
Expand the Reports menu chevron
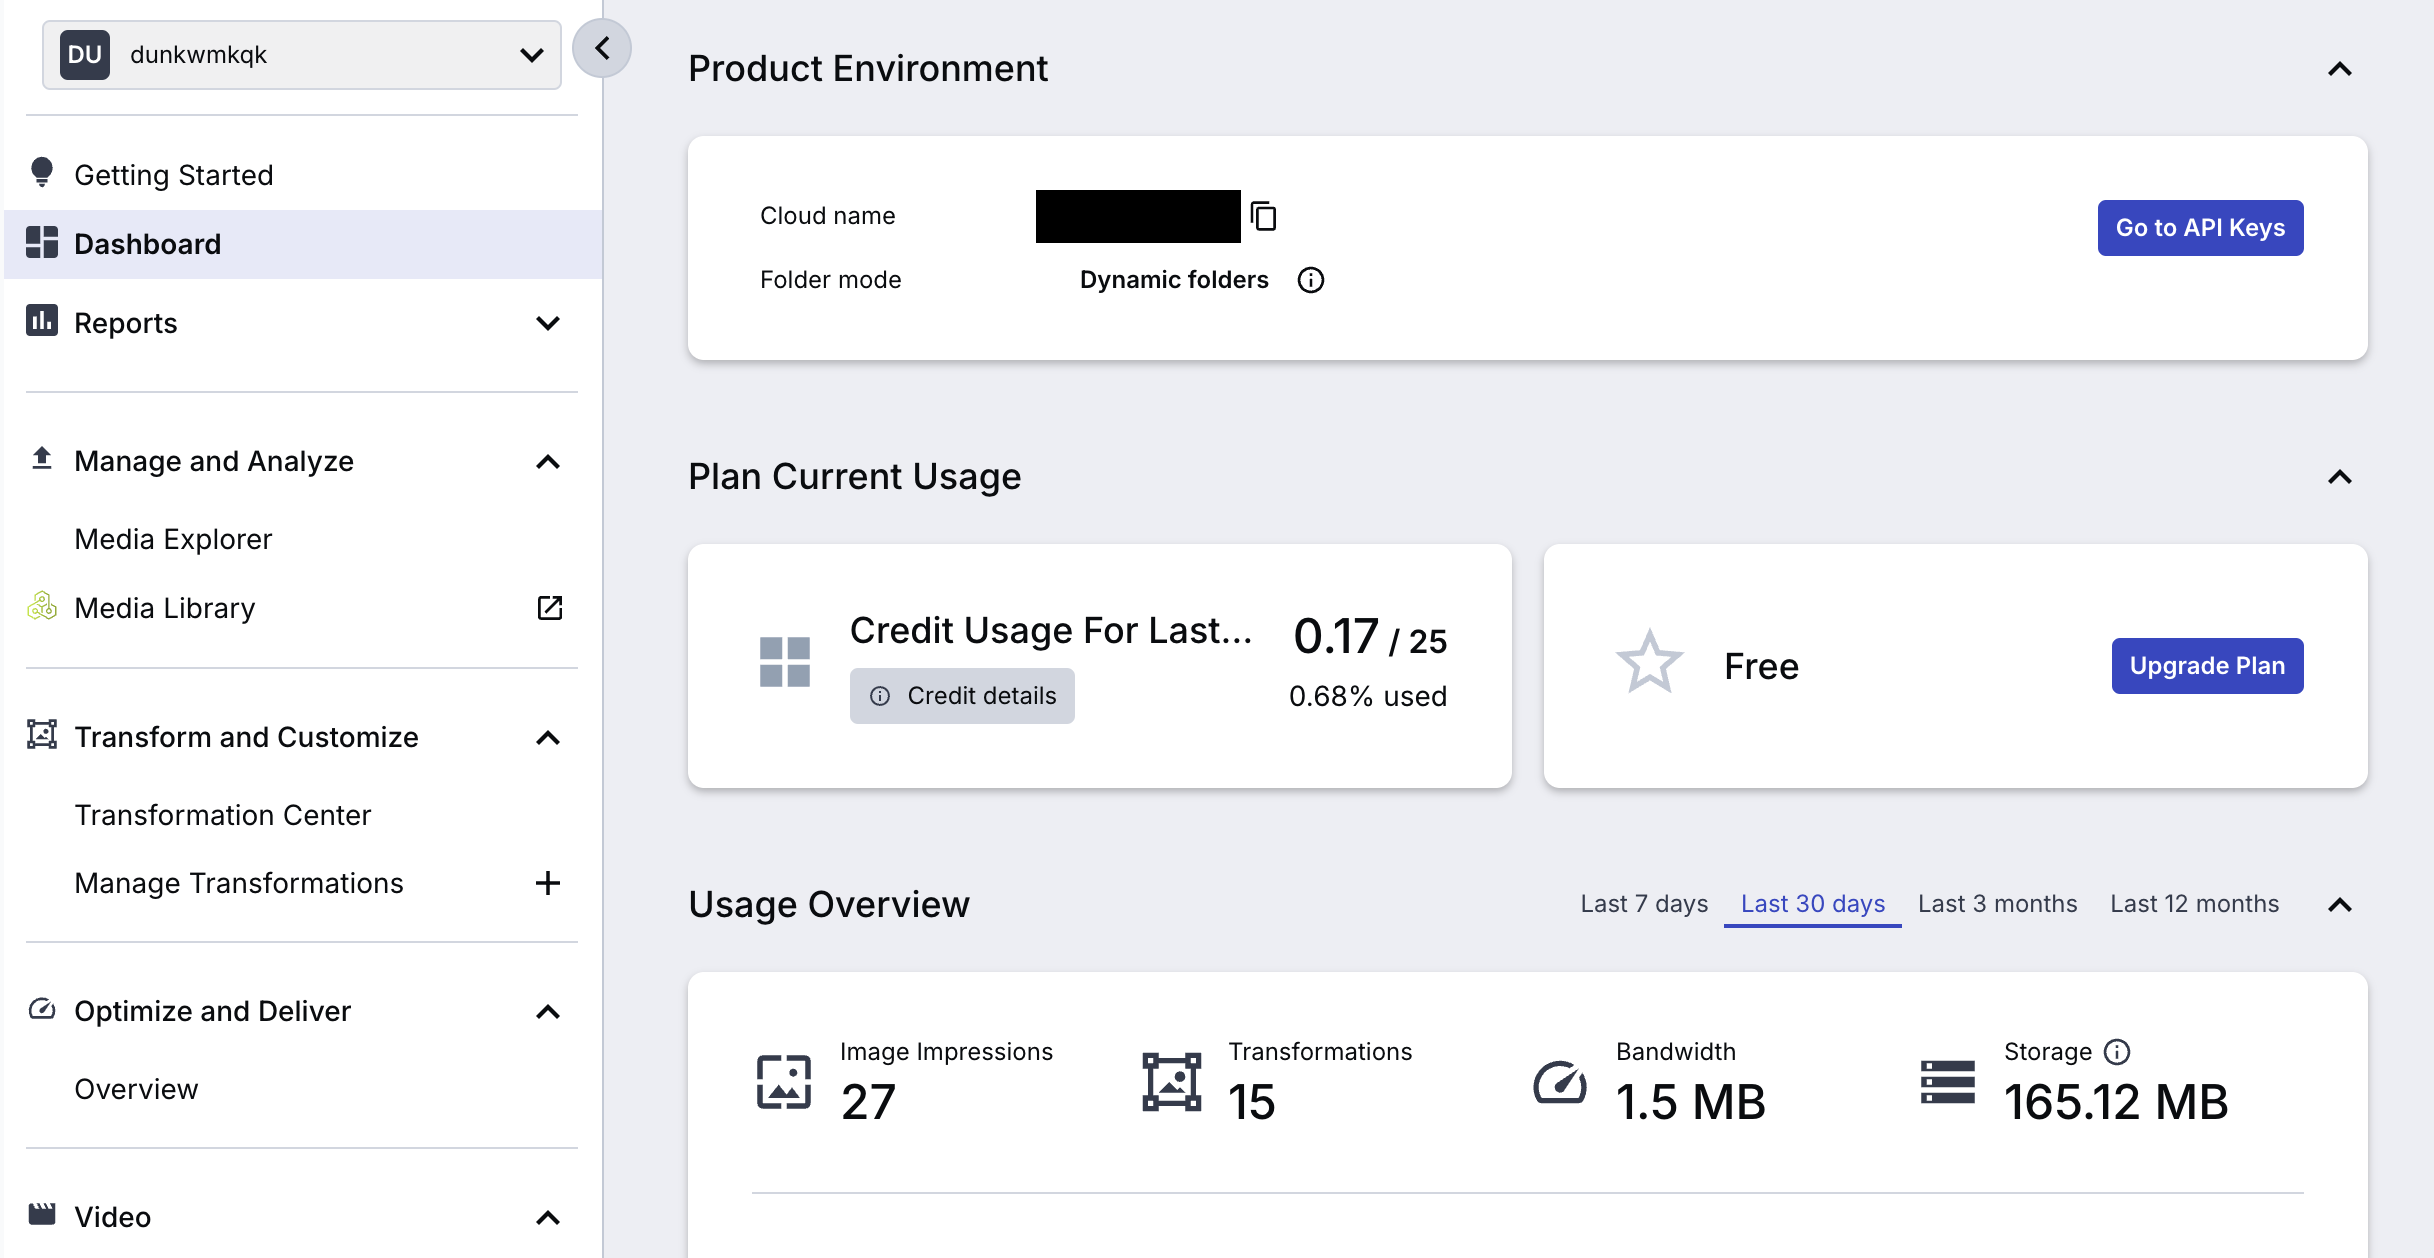(x=547, y=323)
